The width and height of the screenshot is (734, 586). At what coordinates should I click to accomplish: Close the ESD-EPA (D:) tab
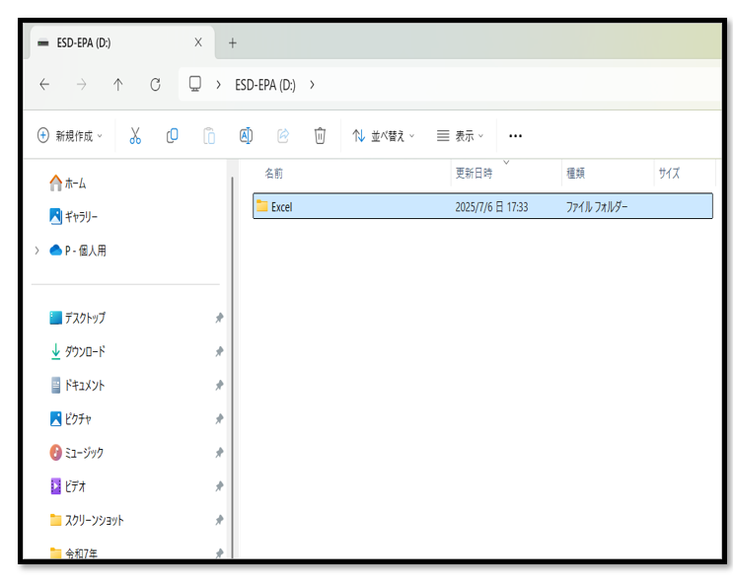pos(198,43)
